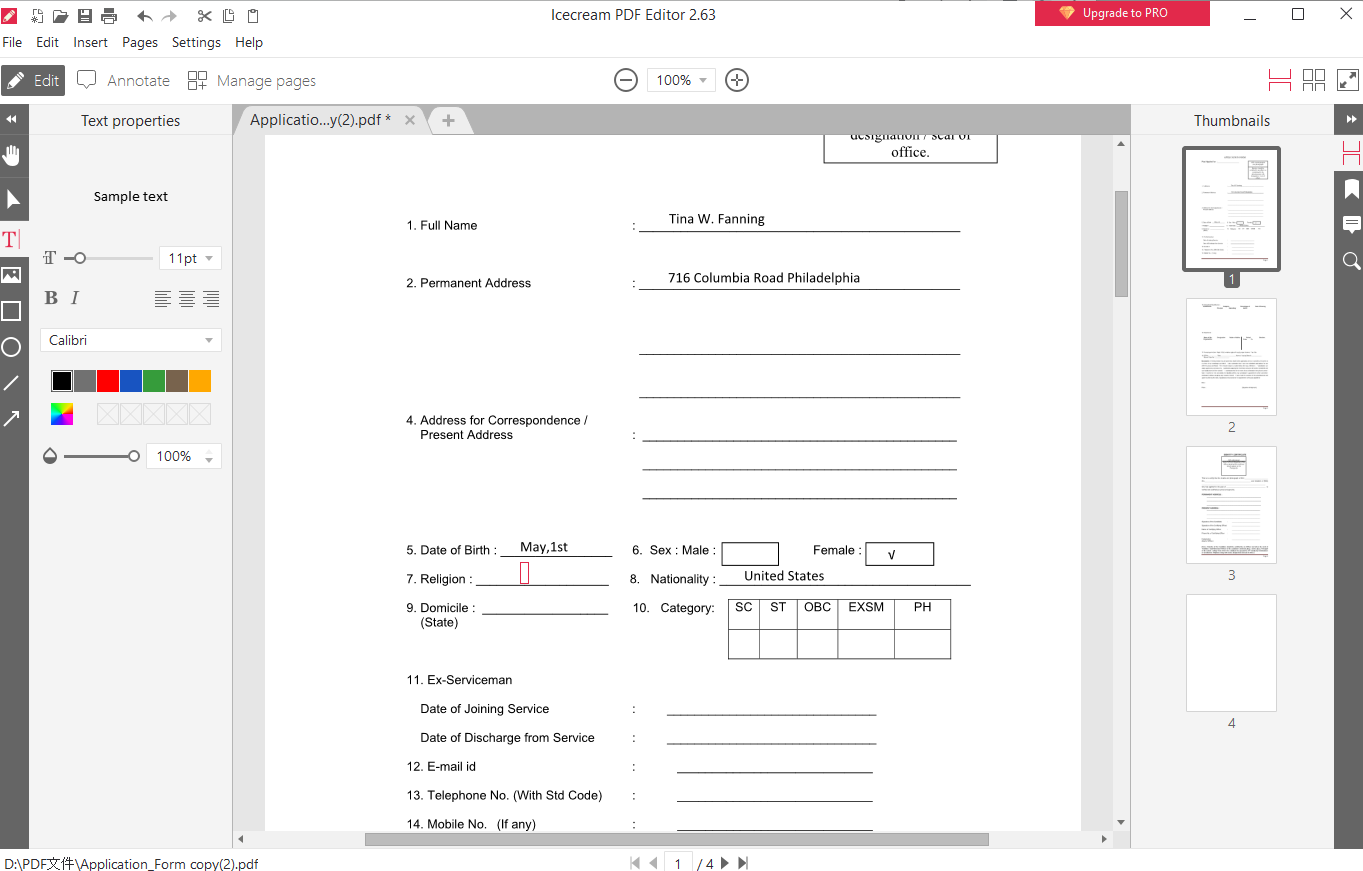Toggle bold text formatting

pos(51,298)
